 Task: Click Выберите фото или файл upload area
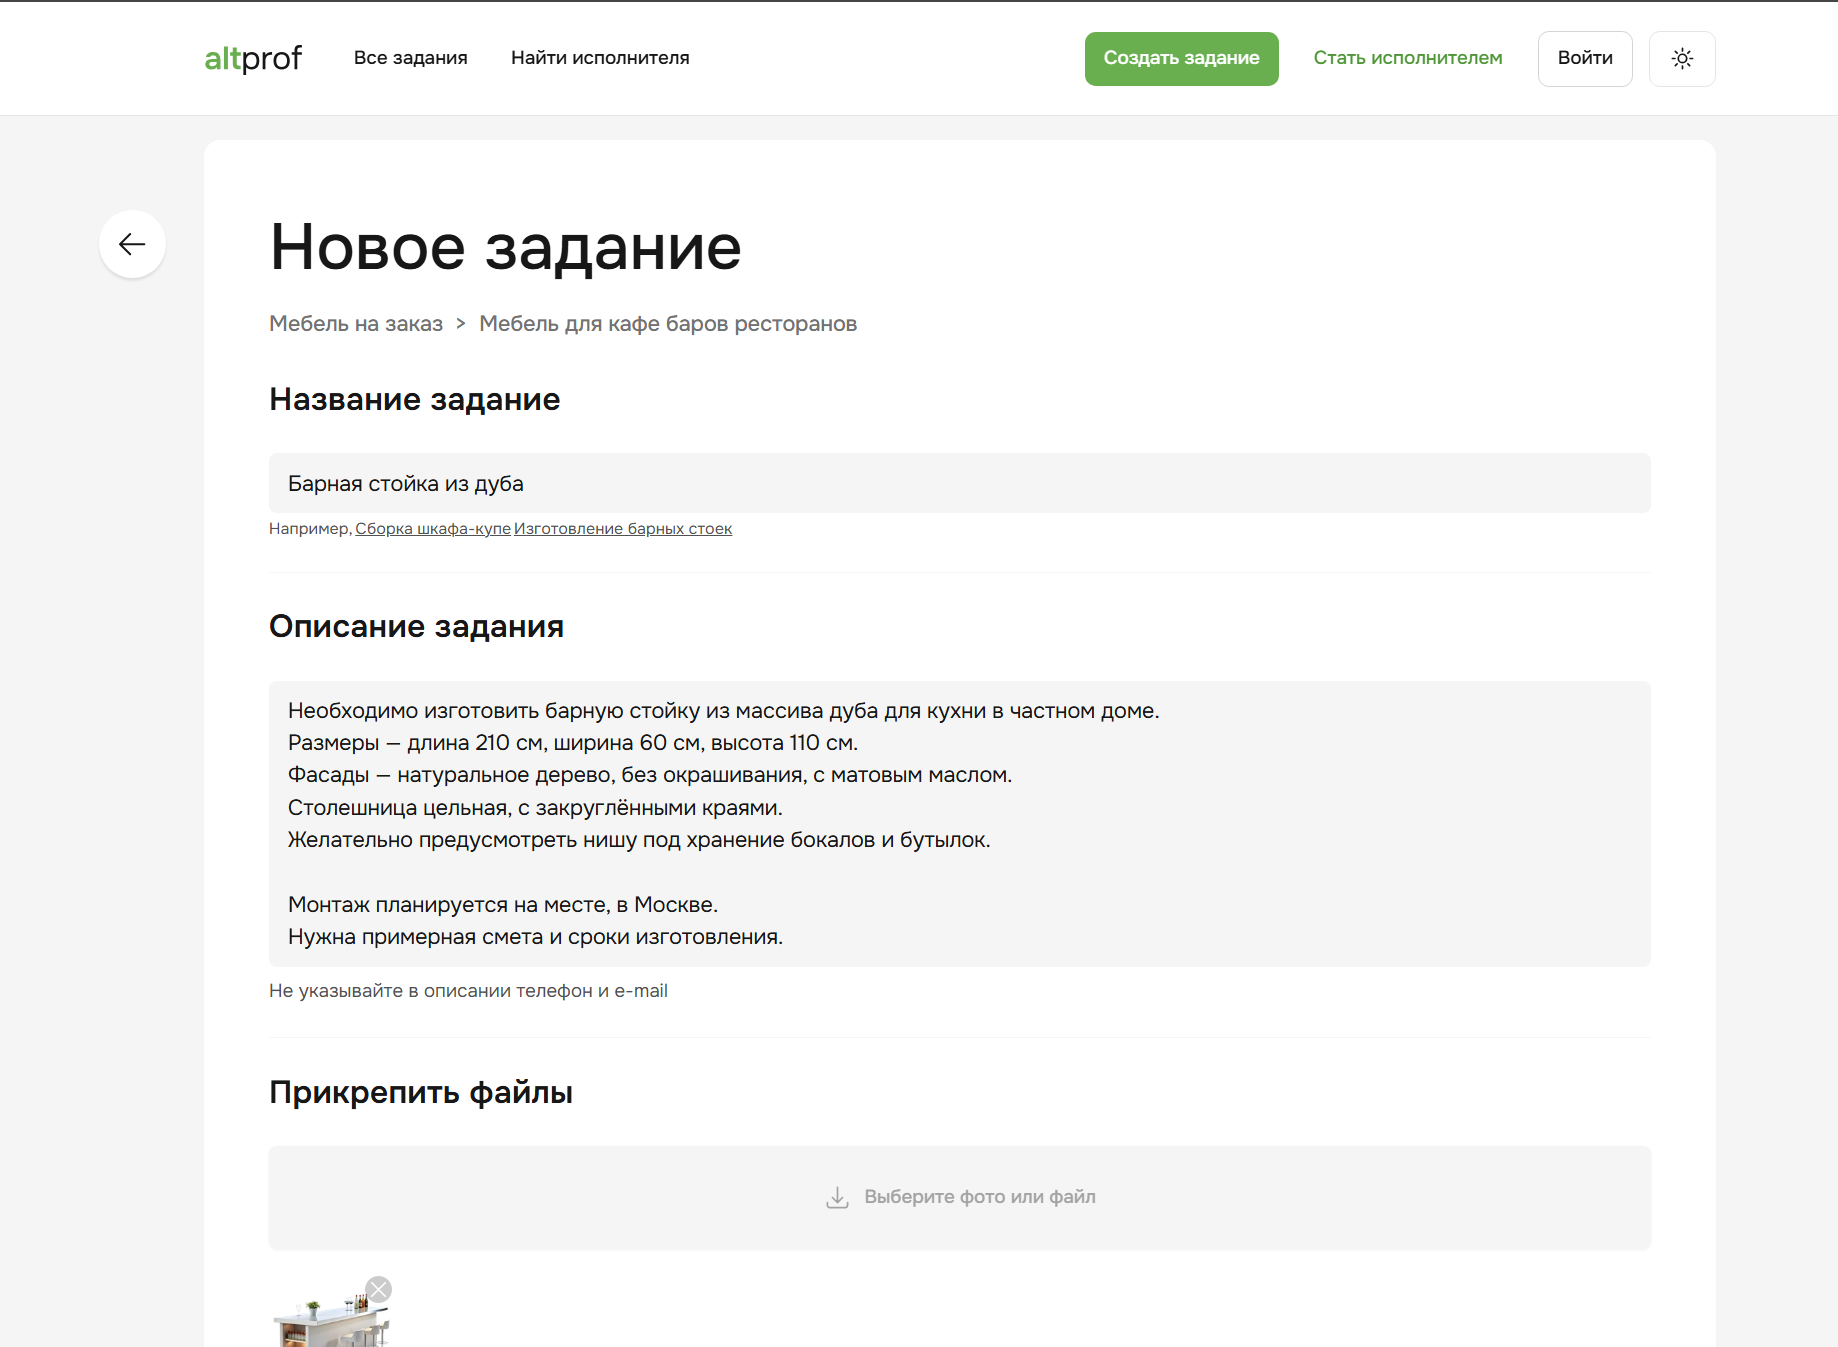tap(980, 1196)
